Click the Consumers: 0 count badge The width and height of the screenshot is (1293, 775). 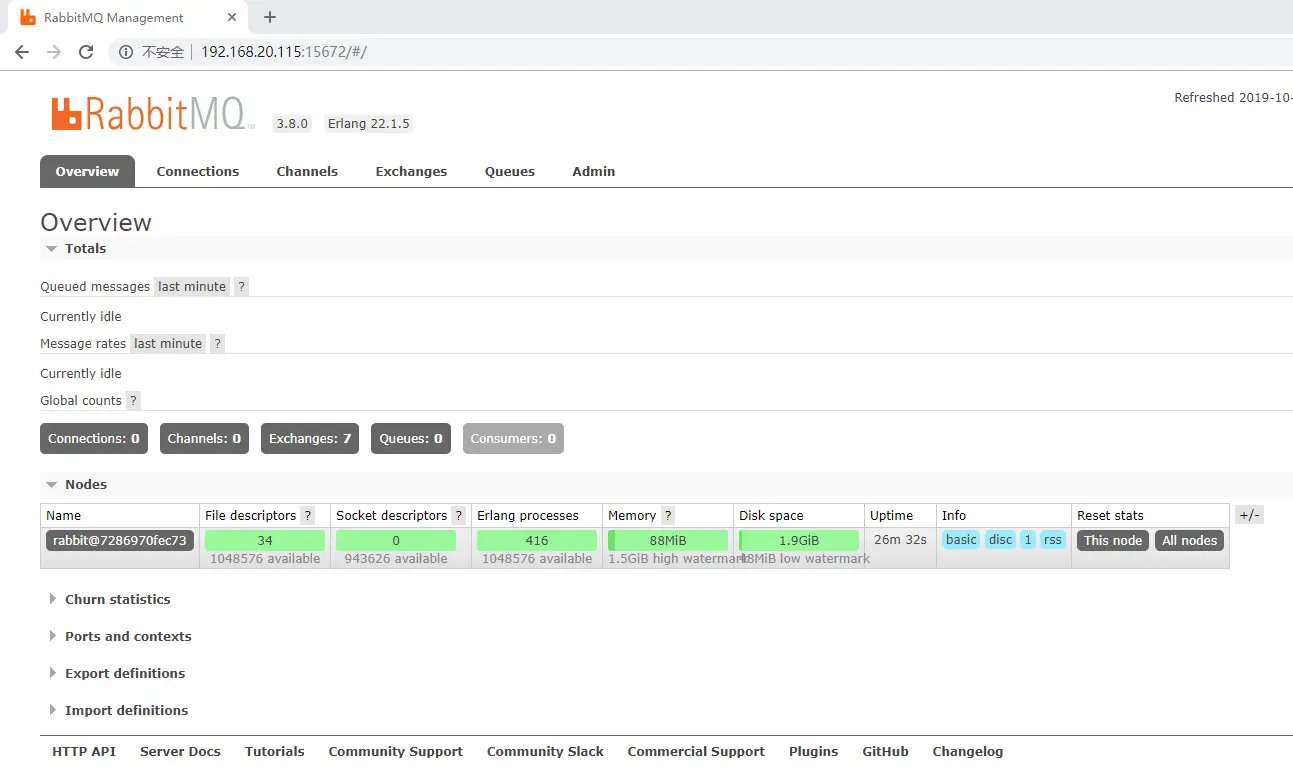pyautogui.click(x=513, y=439)
